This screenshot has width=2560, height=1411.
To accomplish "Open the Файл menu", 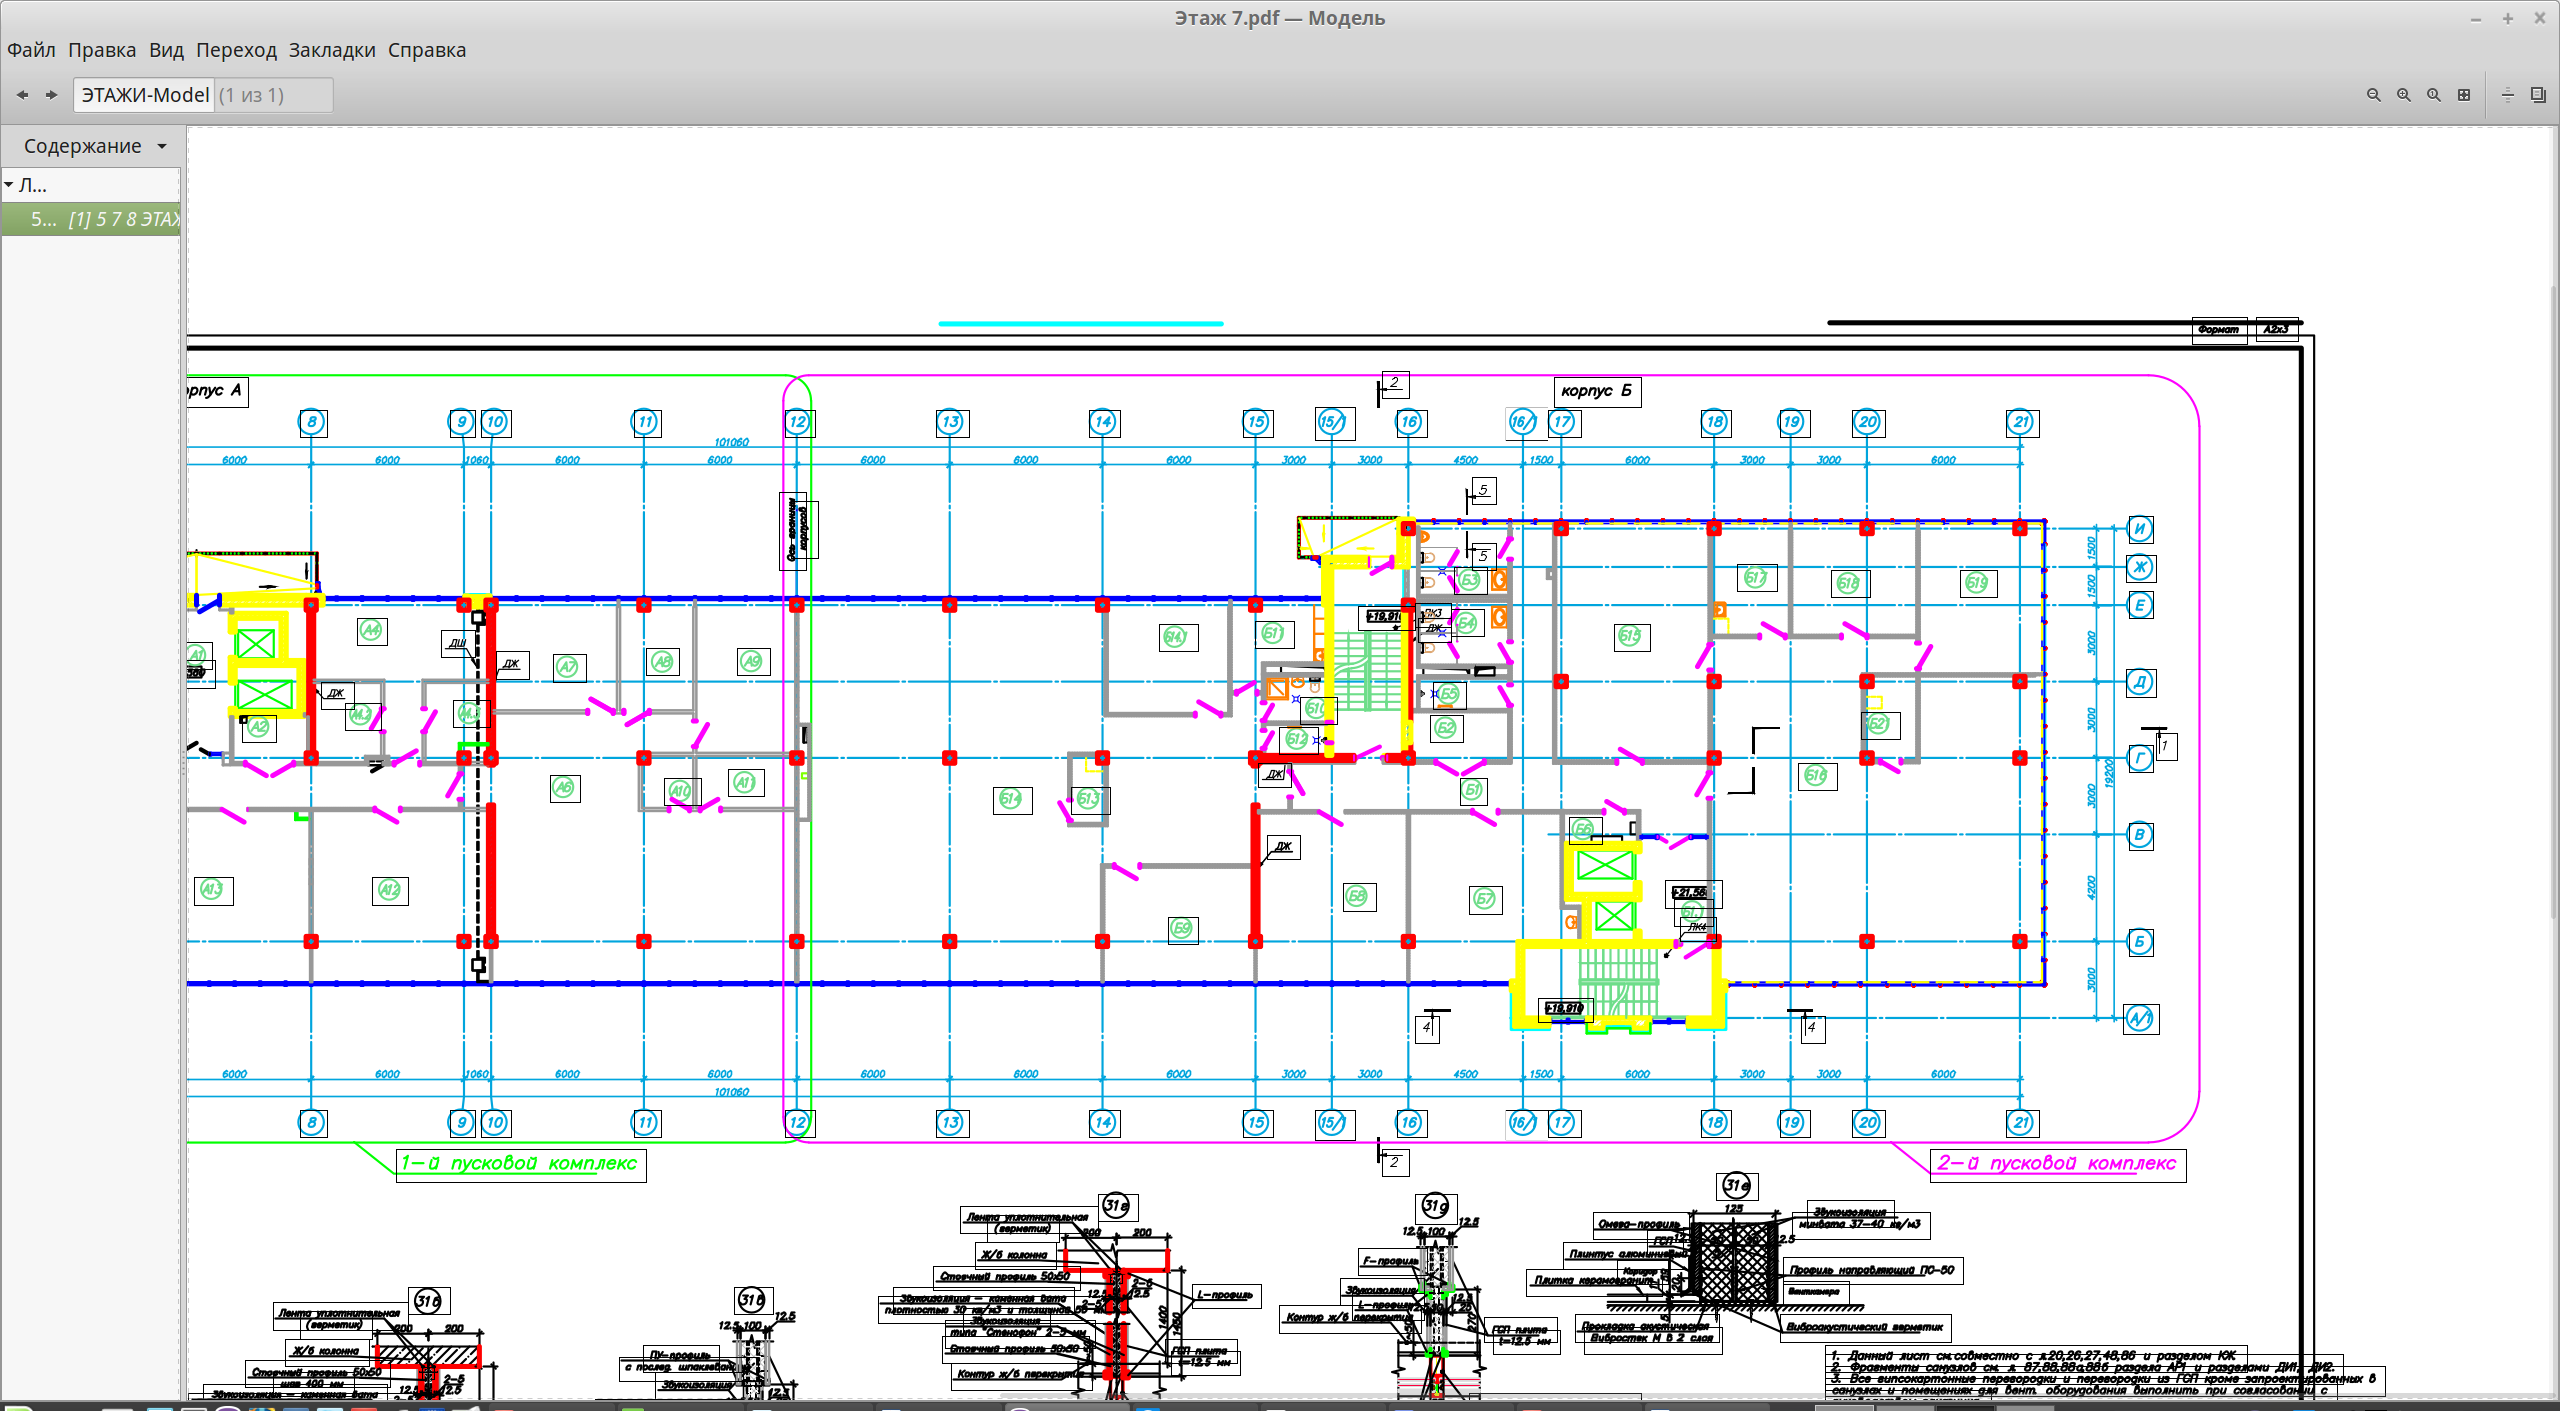I will coord(31,50).
